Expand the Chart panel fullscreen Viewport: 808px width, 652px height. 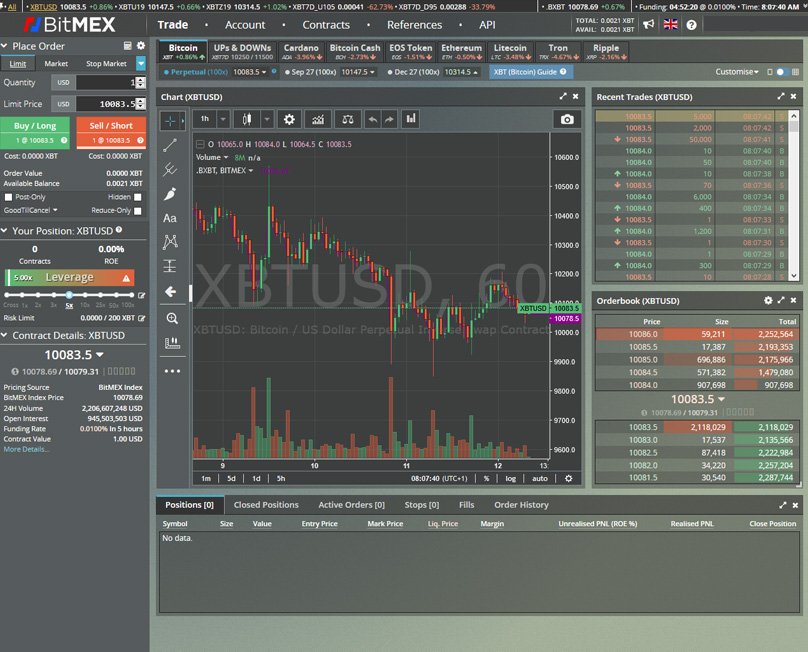pos(563,96)
